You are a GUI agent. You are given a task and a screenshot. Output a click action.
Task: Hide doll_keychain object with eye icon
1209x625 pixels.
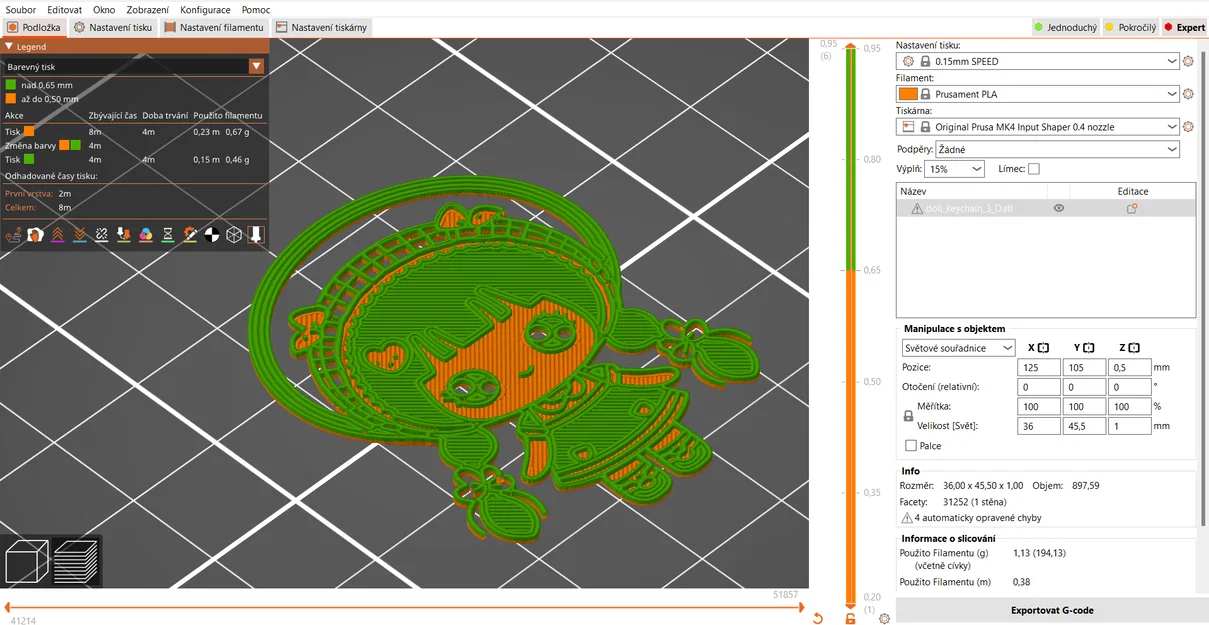point(1059,208)
